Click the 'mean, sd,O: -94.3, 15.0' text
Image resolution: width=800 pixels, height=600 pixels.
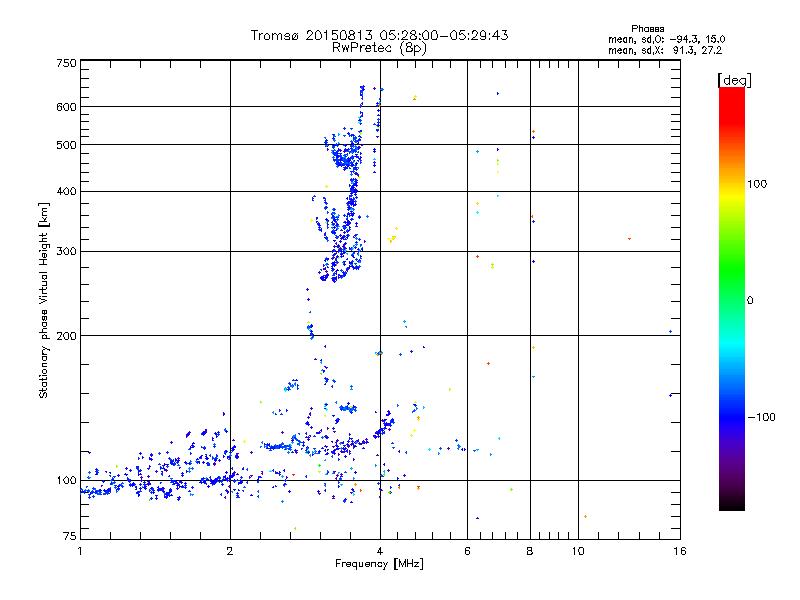[x=666, y=39]
